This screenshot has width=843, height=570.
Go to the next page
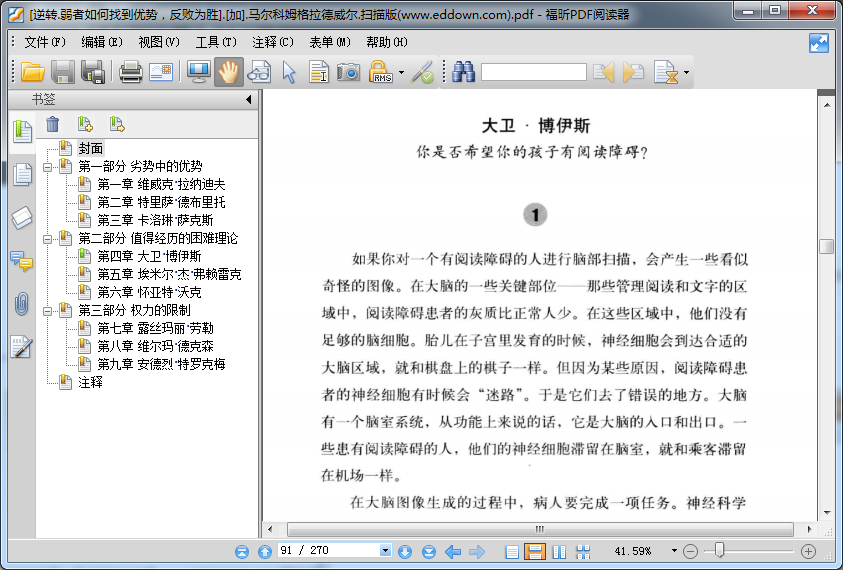pyautogui.click(x=405, y=551)
